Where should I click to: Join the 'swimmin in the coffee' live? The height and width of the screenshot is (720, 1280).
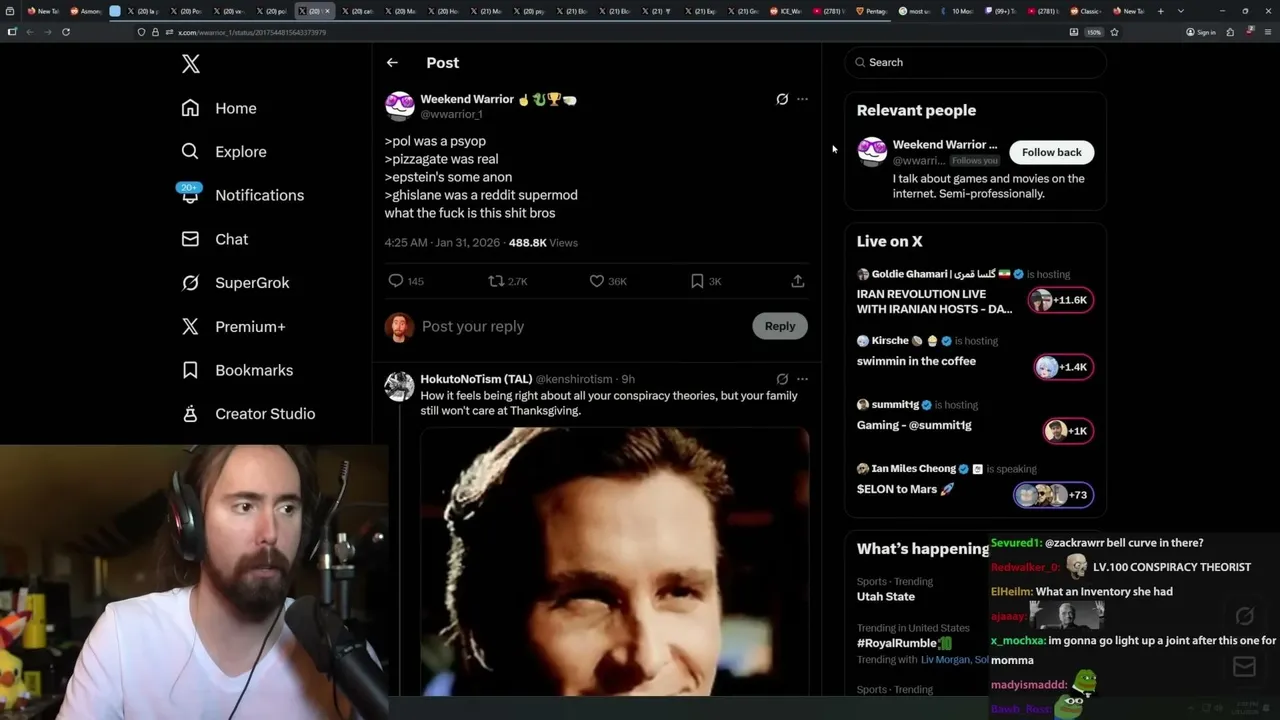click(x=916, y=361)
